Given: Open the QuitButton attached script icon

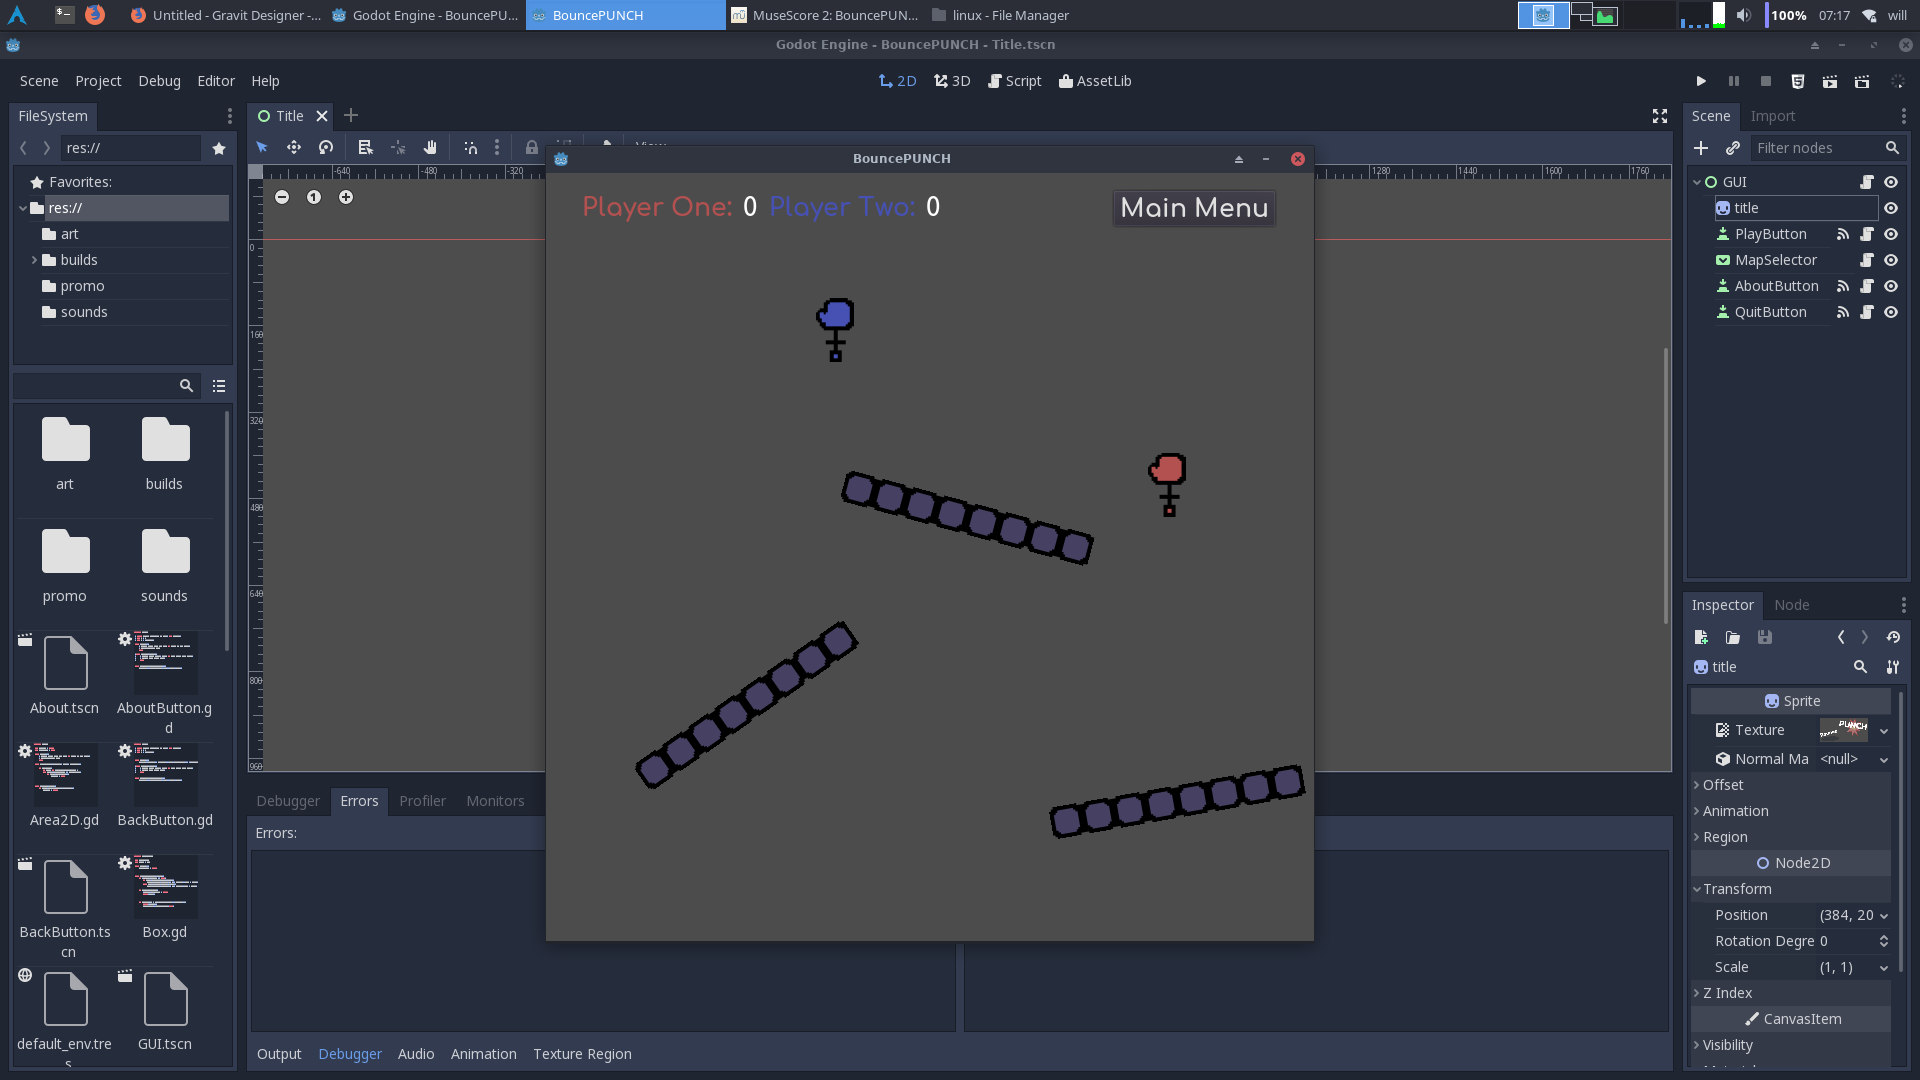Looking at the screenshot, I should (x=1867, y=312).
